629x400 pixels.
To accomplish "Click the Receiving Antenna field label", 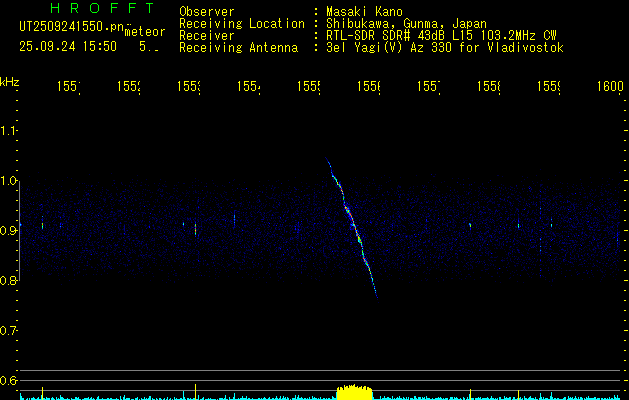I will (238, 47).
